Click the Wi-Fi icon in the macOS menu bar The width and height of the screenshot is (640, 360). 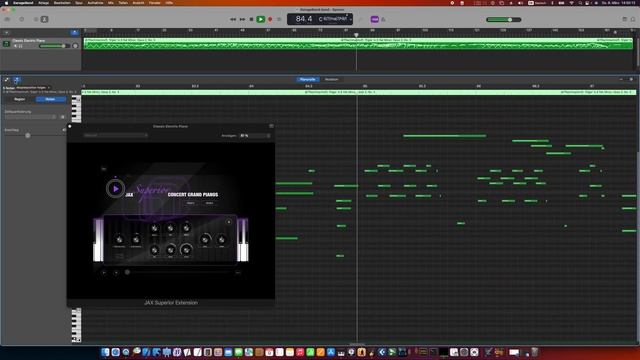pyautogui.click(x=571, y=2)
